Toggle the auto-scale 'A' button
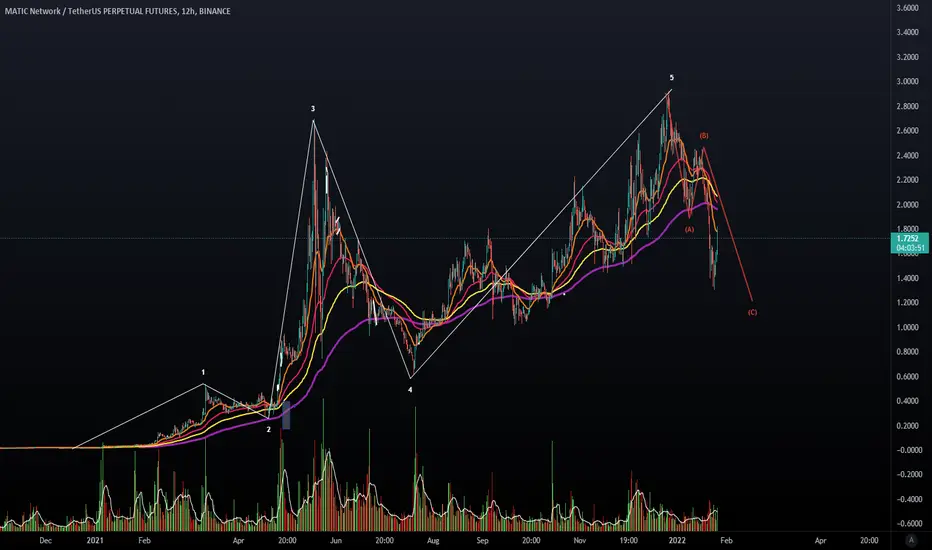The image size is (932, 550). (x=911, y=540)
